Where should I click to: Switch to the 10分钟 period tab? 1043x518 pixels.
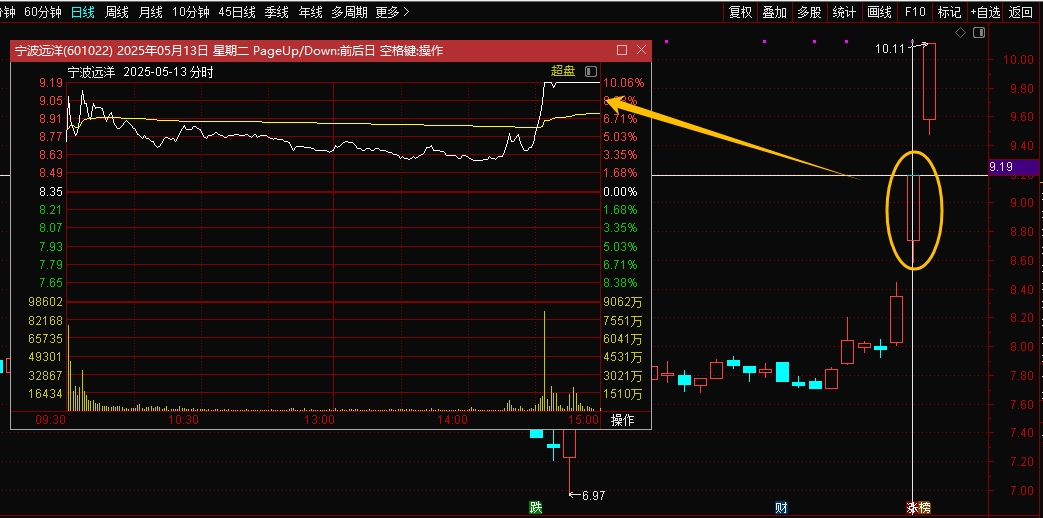click(x=190, y=11)
